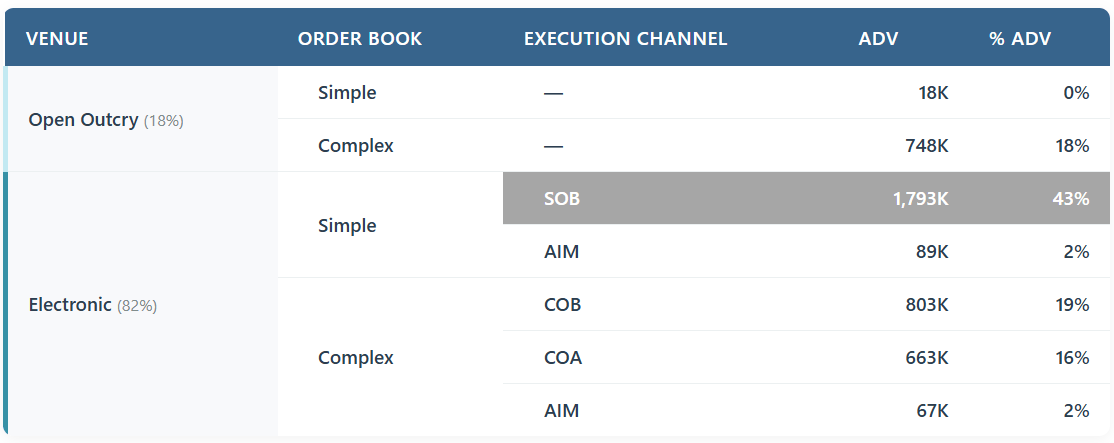Click the 67K AIM value
The height and width of the screenshot is (443, 1114).
coord(932,410)
